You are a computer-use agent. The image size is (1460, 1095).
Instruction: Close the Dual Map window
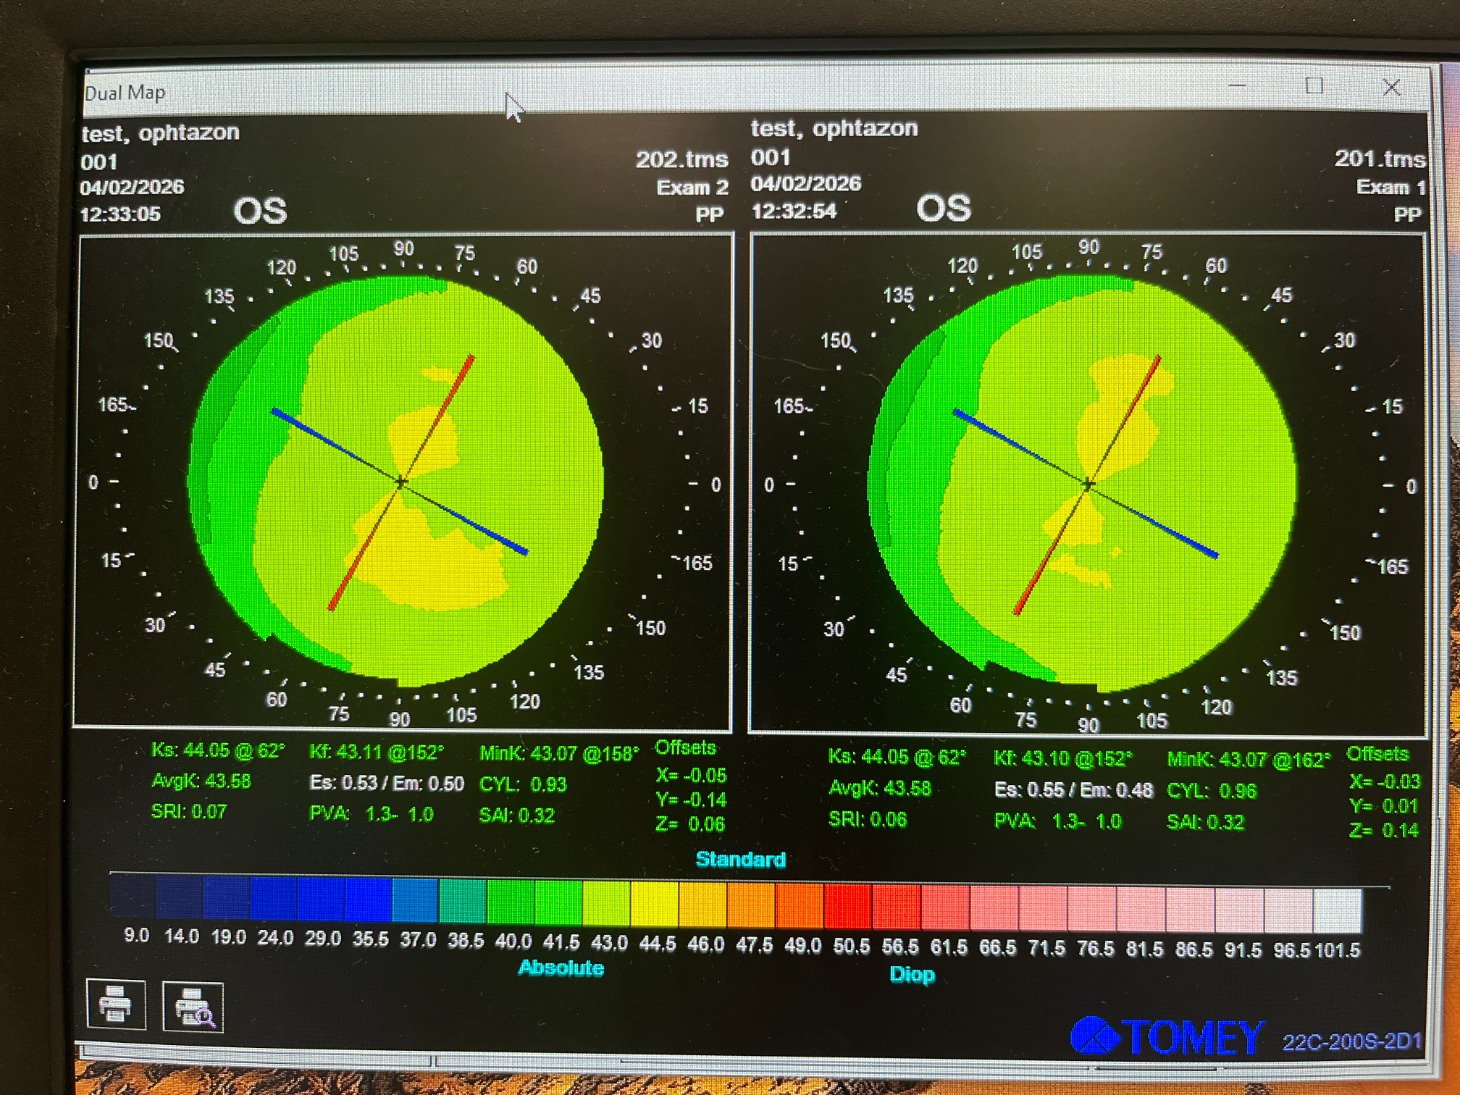tap(1391, 88)
